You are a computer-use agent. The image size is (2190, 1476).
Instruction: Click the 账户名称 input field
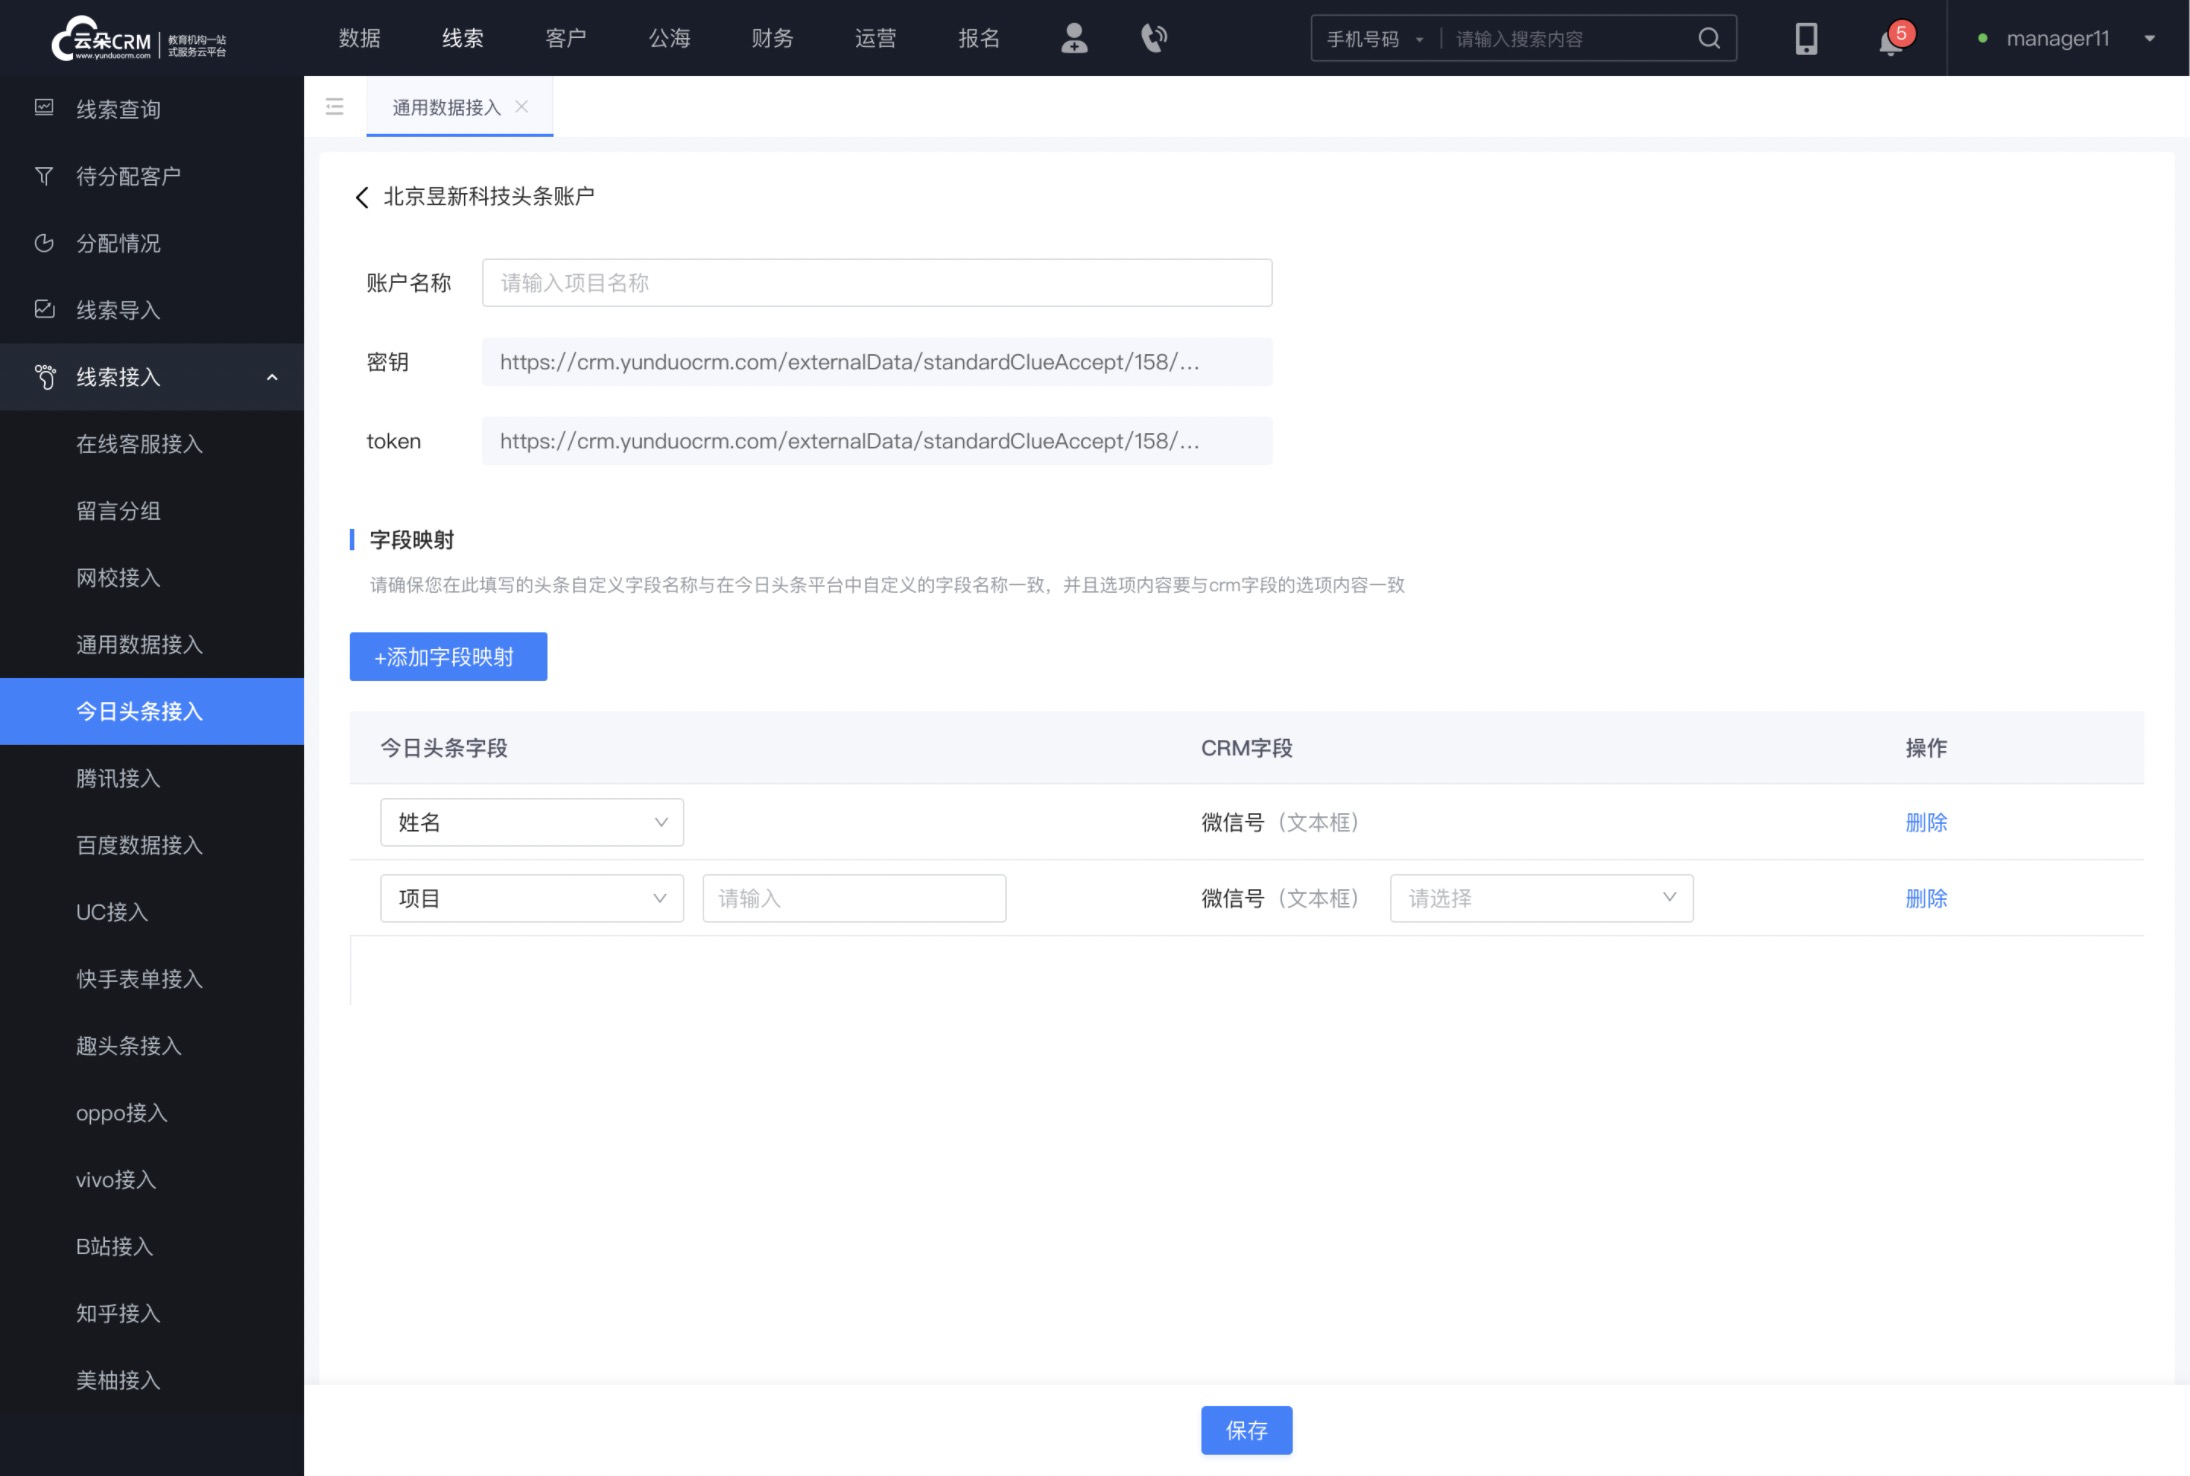(x=878, y=283)
